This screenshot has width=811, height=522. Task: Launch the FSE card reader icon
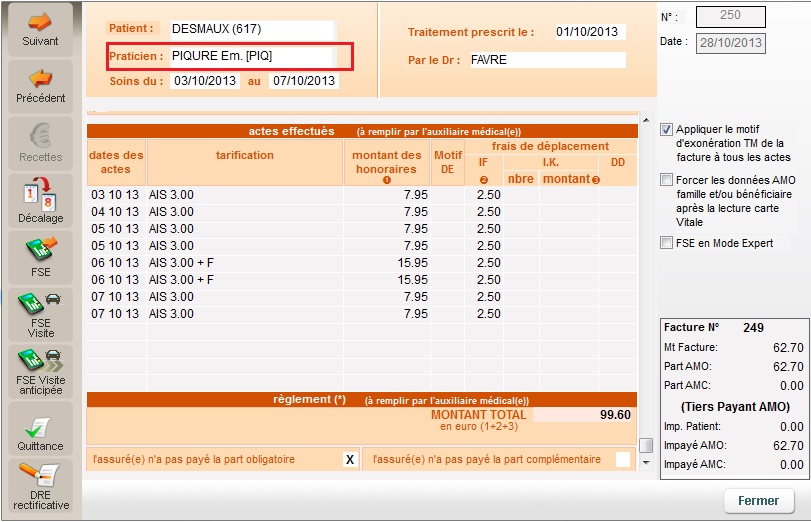(40, 250)
